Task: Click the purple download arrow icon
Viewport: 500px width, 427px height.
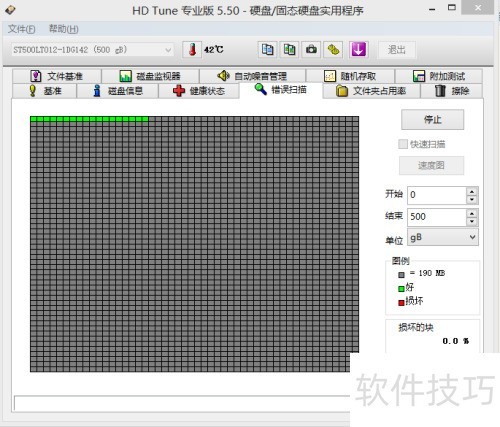Action: 358,50
